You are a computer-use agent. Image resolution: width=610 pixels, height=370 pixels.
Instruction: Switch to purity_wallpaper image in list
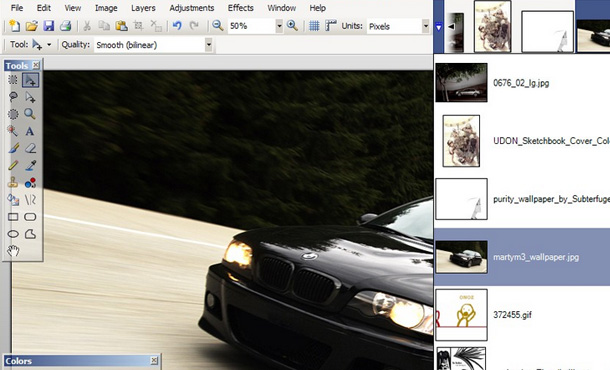[522, 199]
